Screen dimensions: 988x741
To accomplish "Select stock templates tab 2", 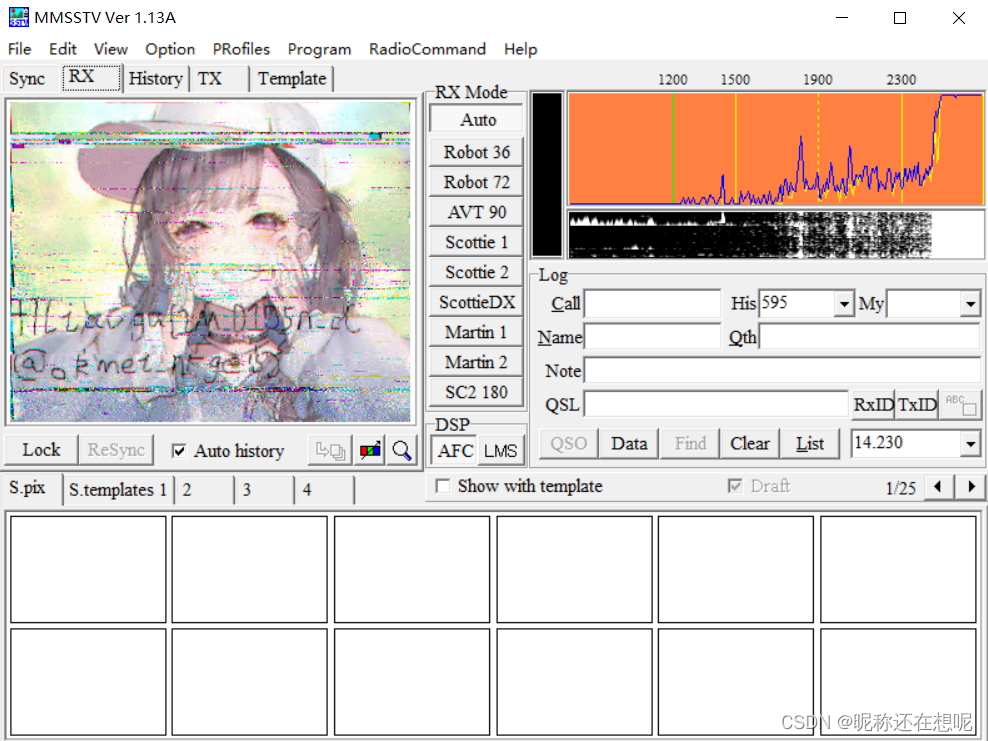I will pyautogui.click(x=203, y=490).
